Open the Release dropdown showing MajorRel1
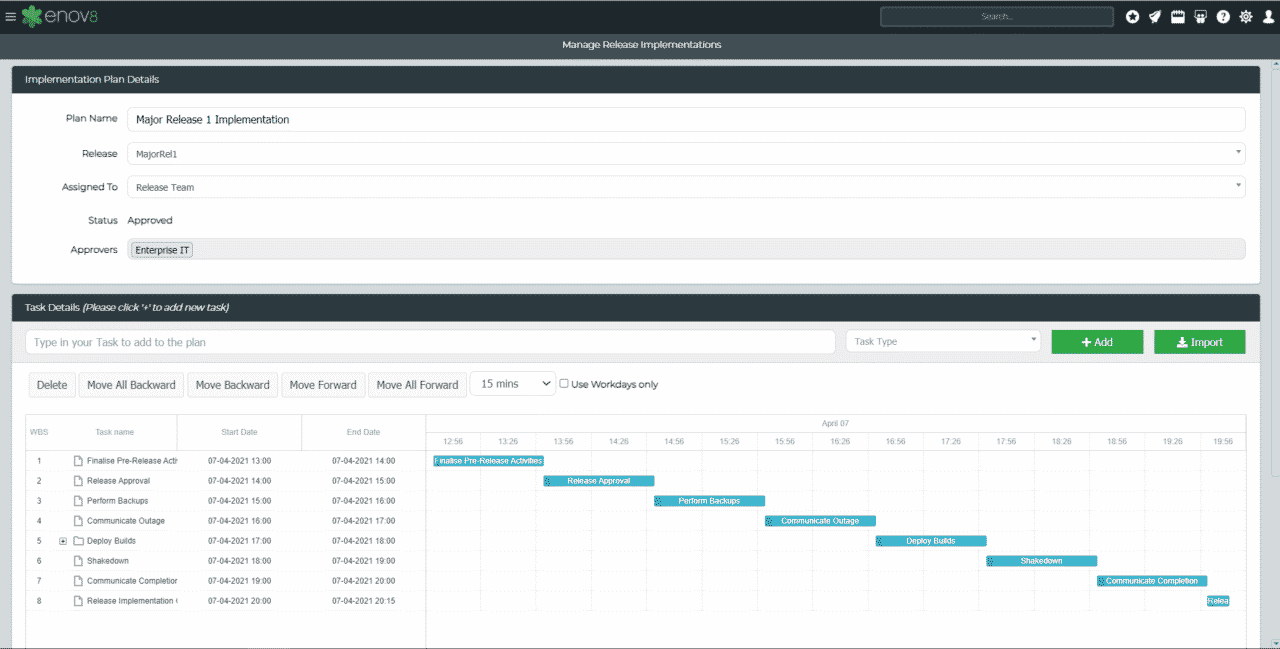The image size is (1280, 649). coord(1237,153)
